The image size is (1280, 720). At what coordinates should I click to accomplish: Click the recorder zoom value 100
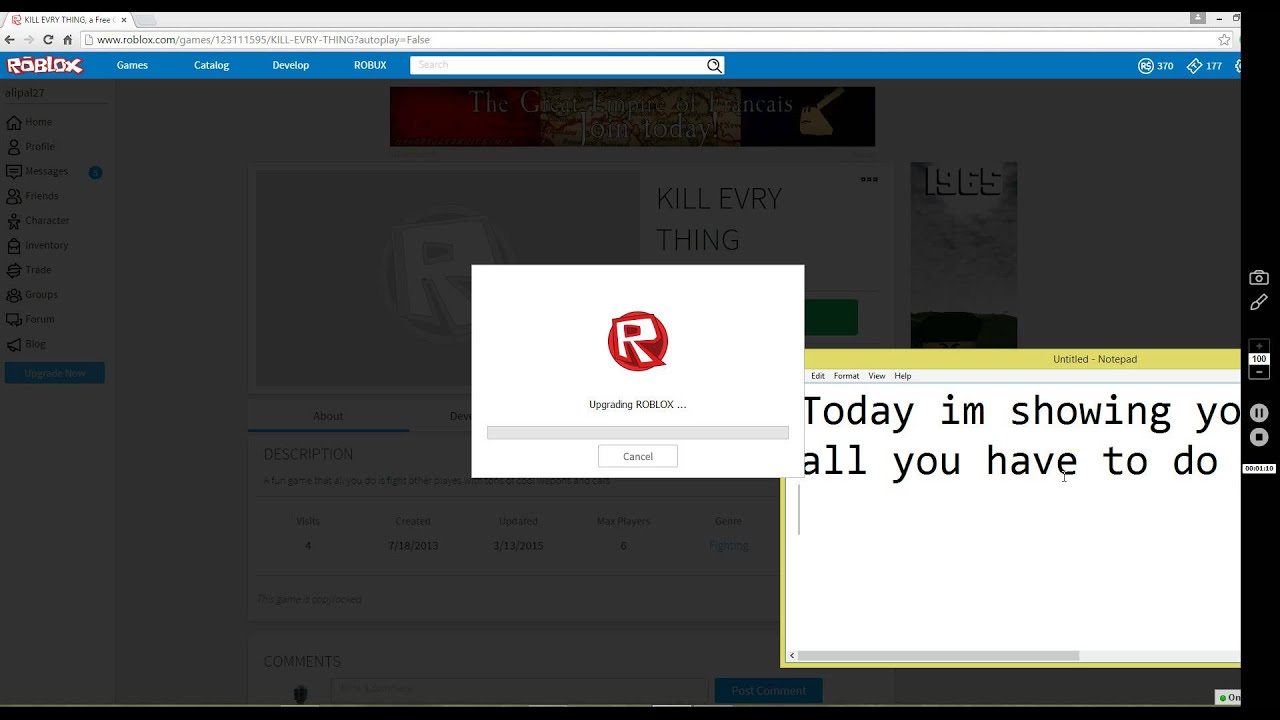tap(1259, 359)
